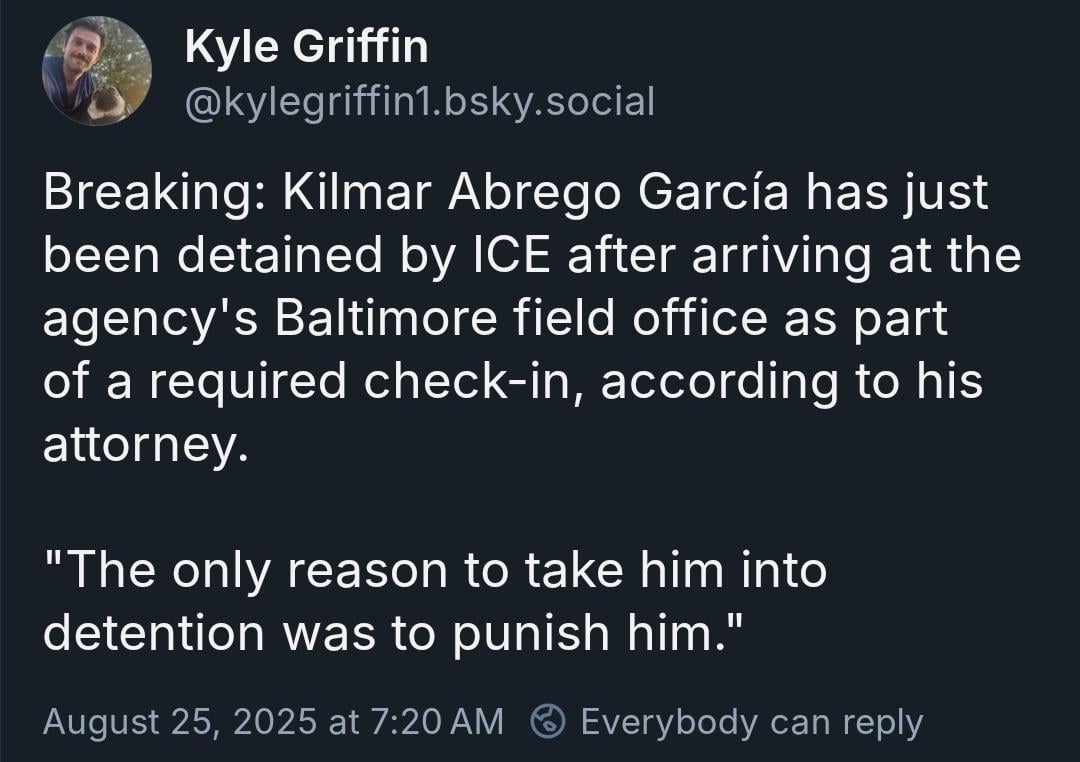Click the phrase required check-in

[x=360, y=381]
